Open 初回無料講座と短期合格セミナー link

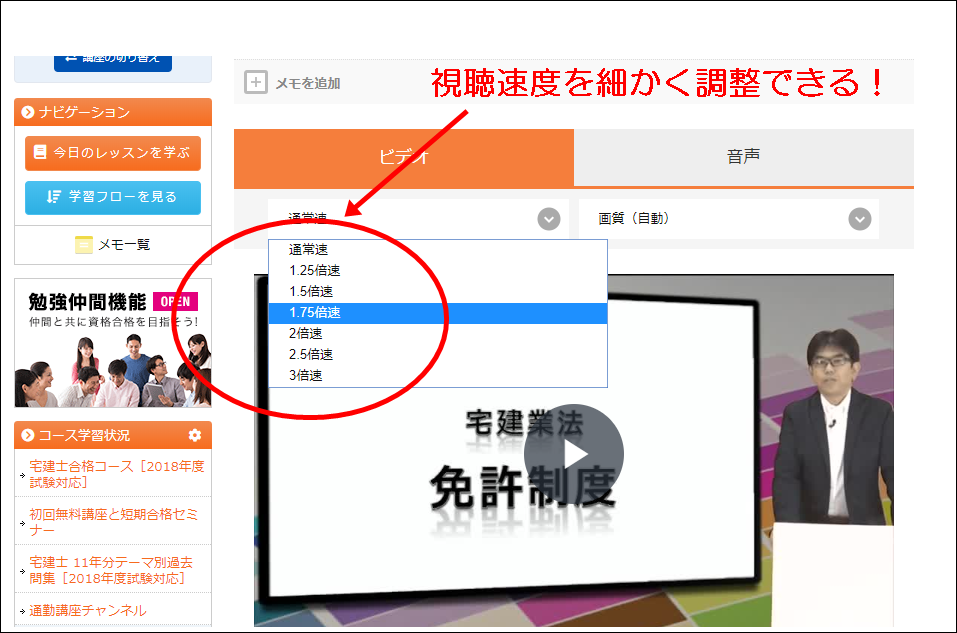pos(114,522)
